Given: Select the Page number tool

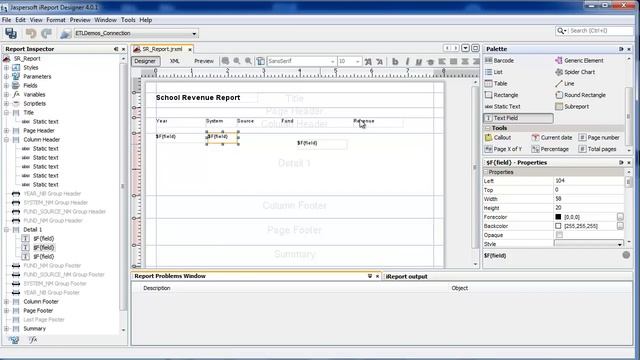Looking at the screenshot, I should (599, 138).
